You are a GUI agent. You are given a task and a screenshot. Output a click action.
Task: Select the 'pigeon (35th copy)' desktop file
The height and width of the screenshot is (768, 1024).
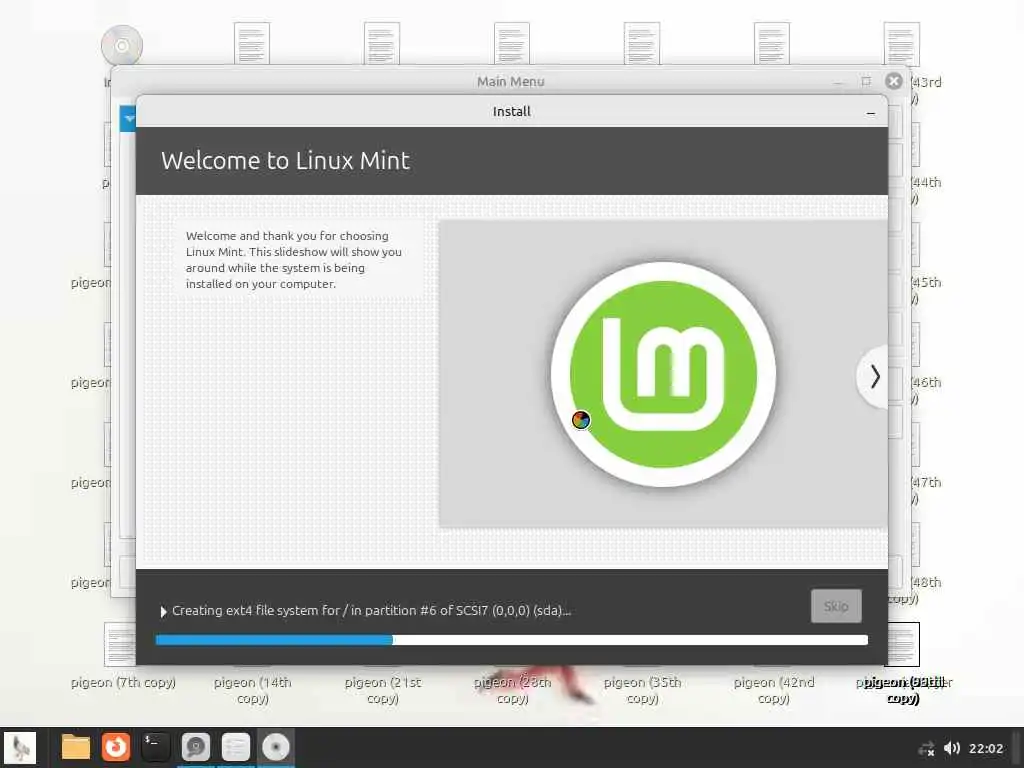tap(643, 690)
